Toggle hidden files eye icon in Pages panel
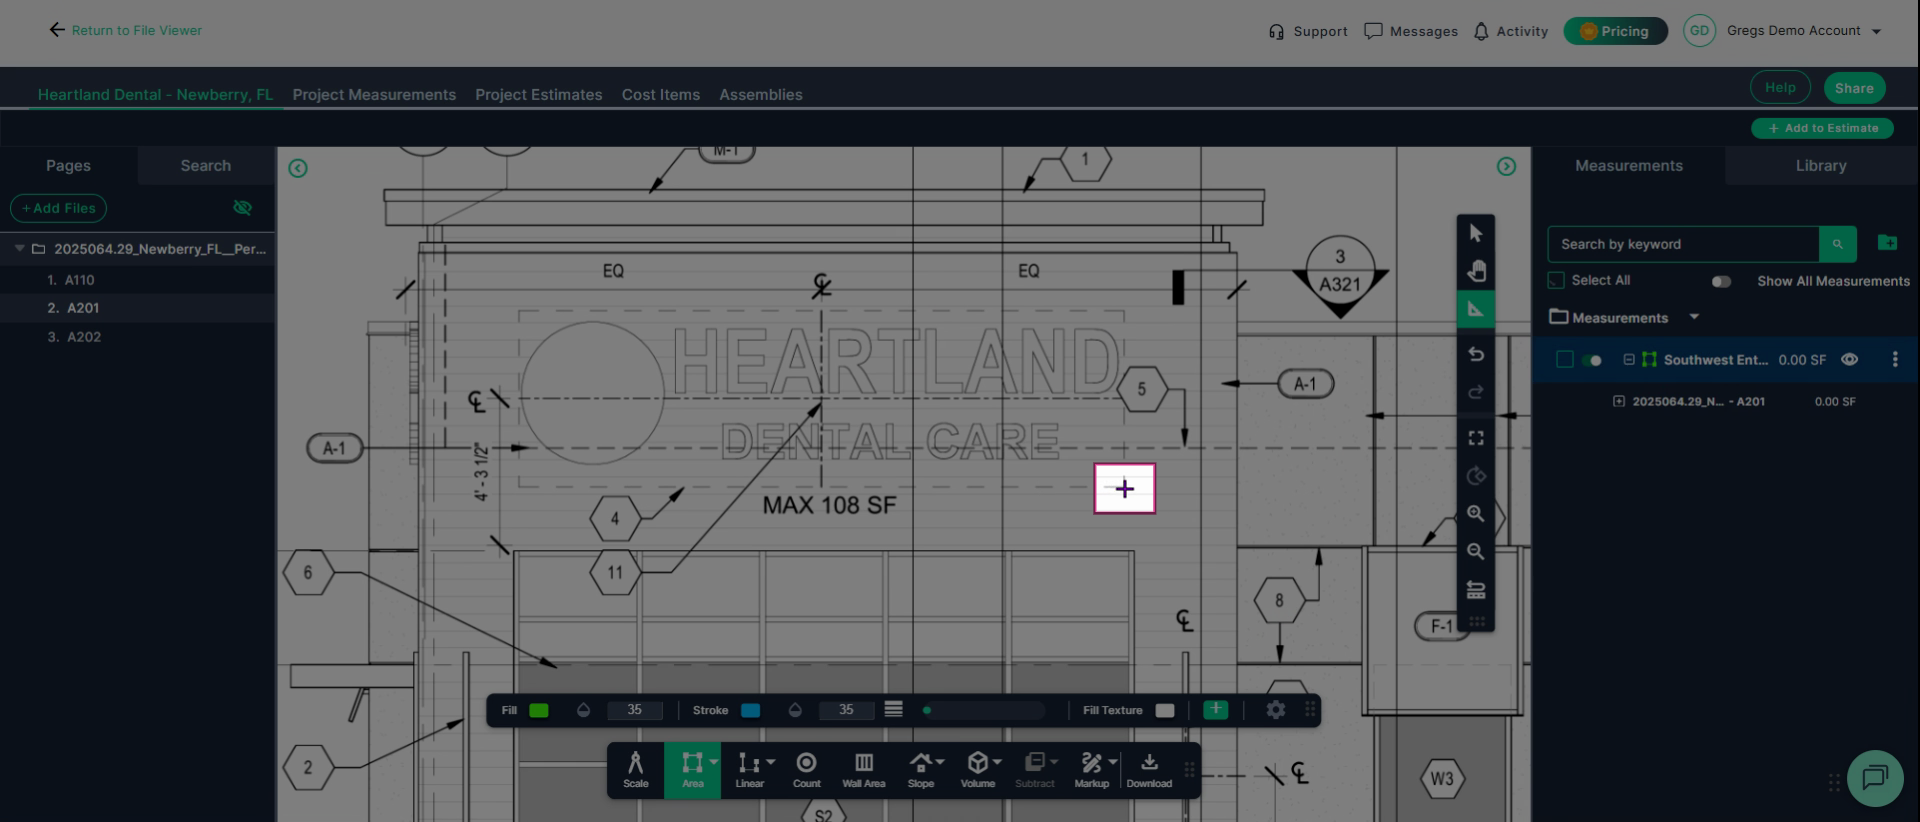Image resolution: width=1920 pixels, height=822 pixels. 242,208
